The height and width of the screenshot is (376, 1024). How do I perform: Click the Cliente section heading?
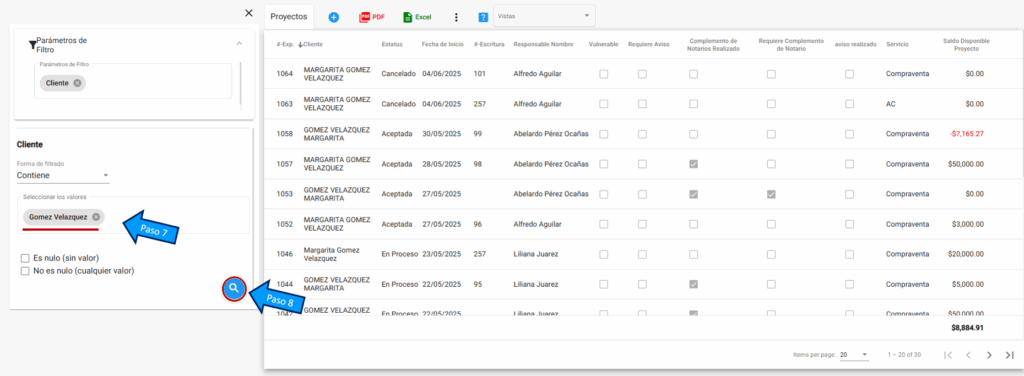click(29, 144)
